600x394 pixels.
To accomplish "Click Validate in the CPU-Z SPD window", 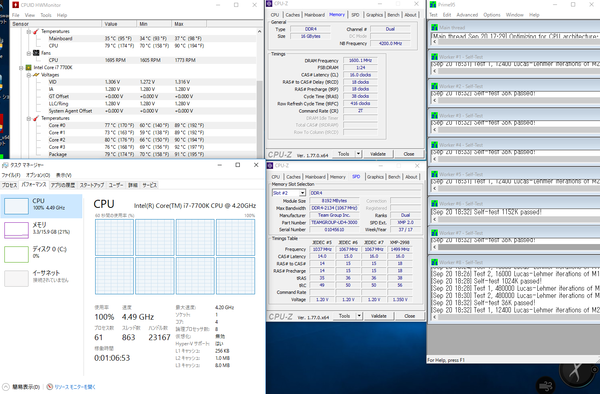I will [x=378, y=316].
